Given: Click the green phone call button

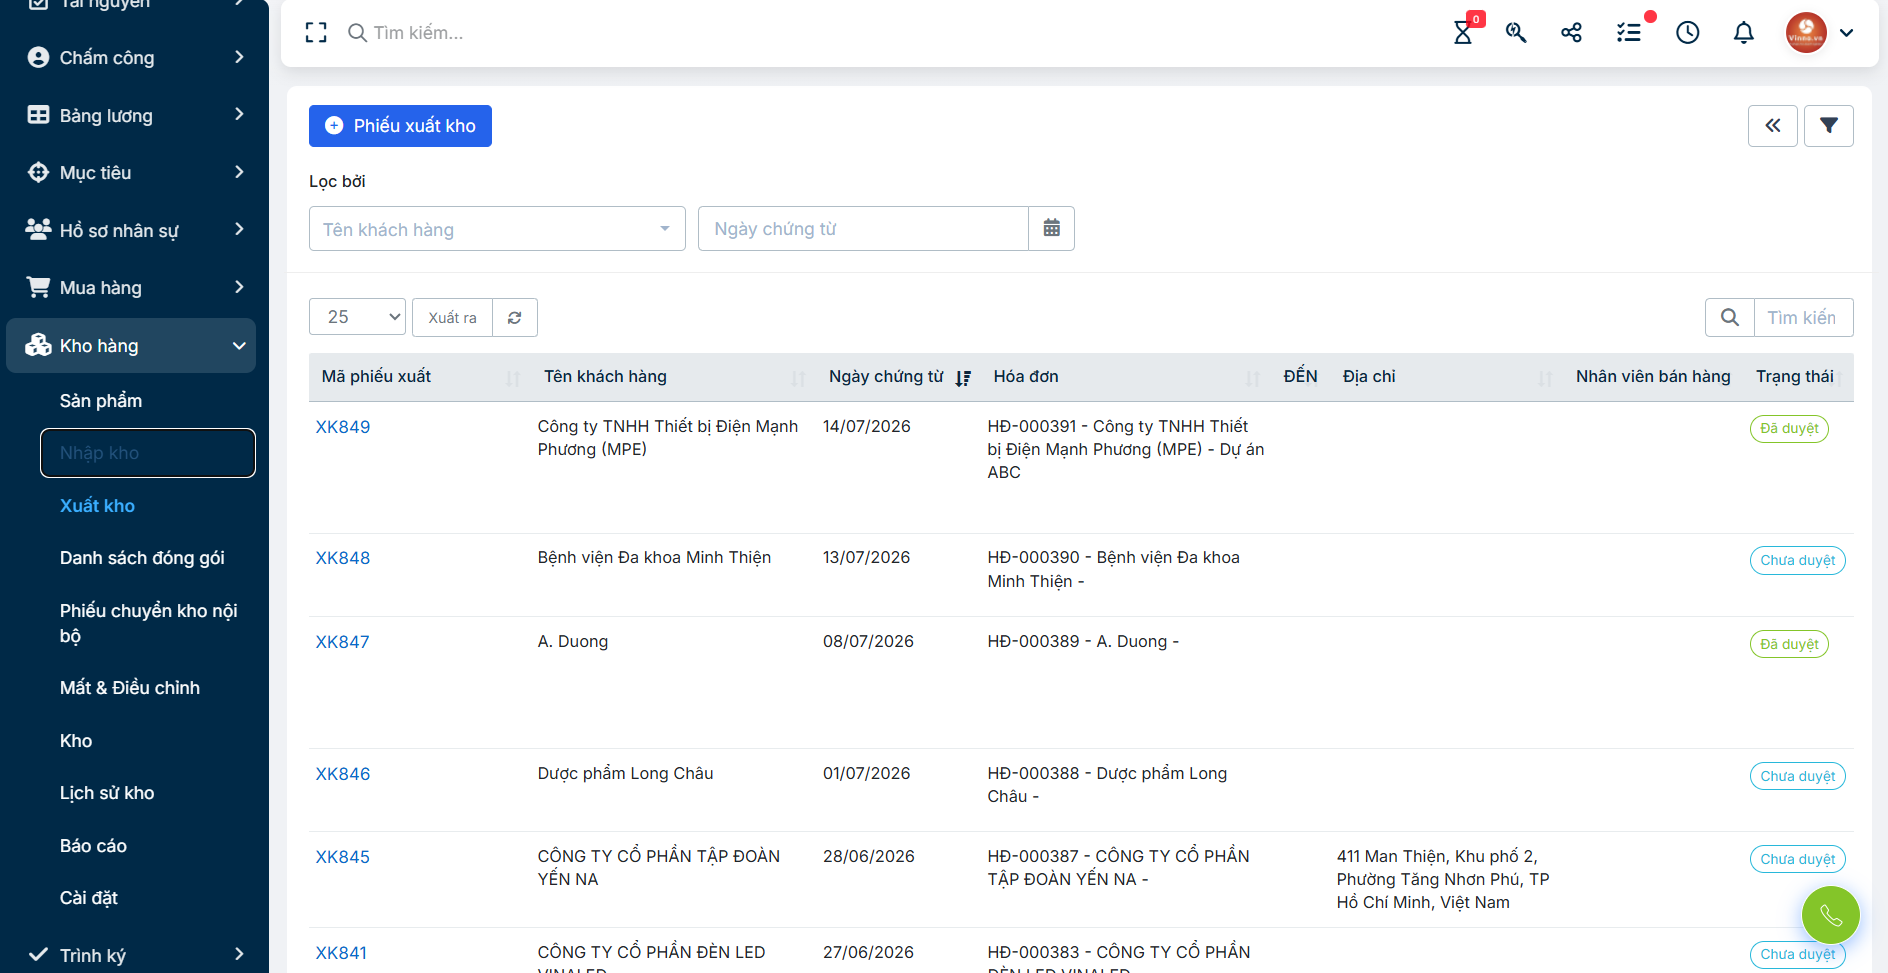Looking at the screenshot, I should point(1831,915).
